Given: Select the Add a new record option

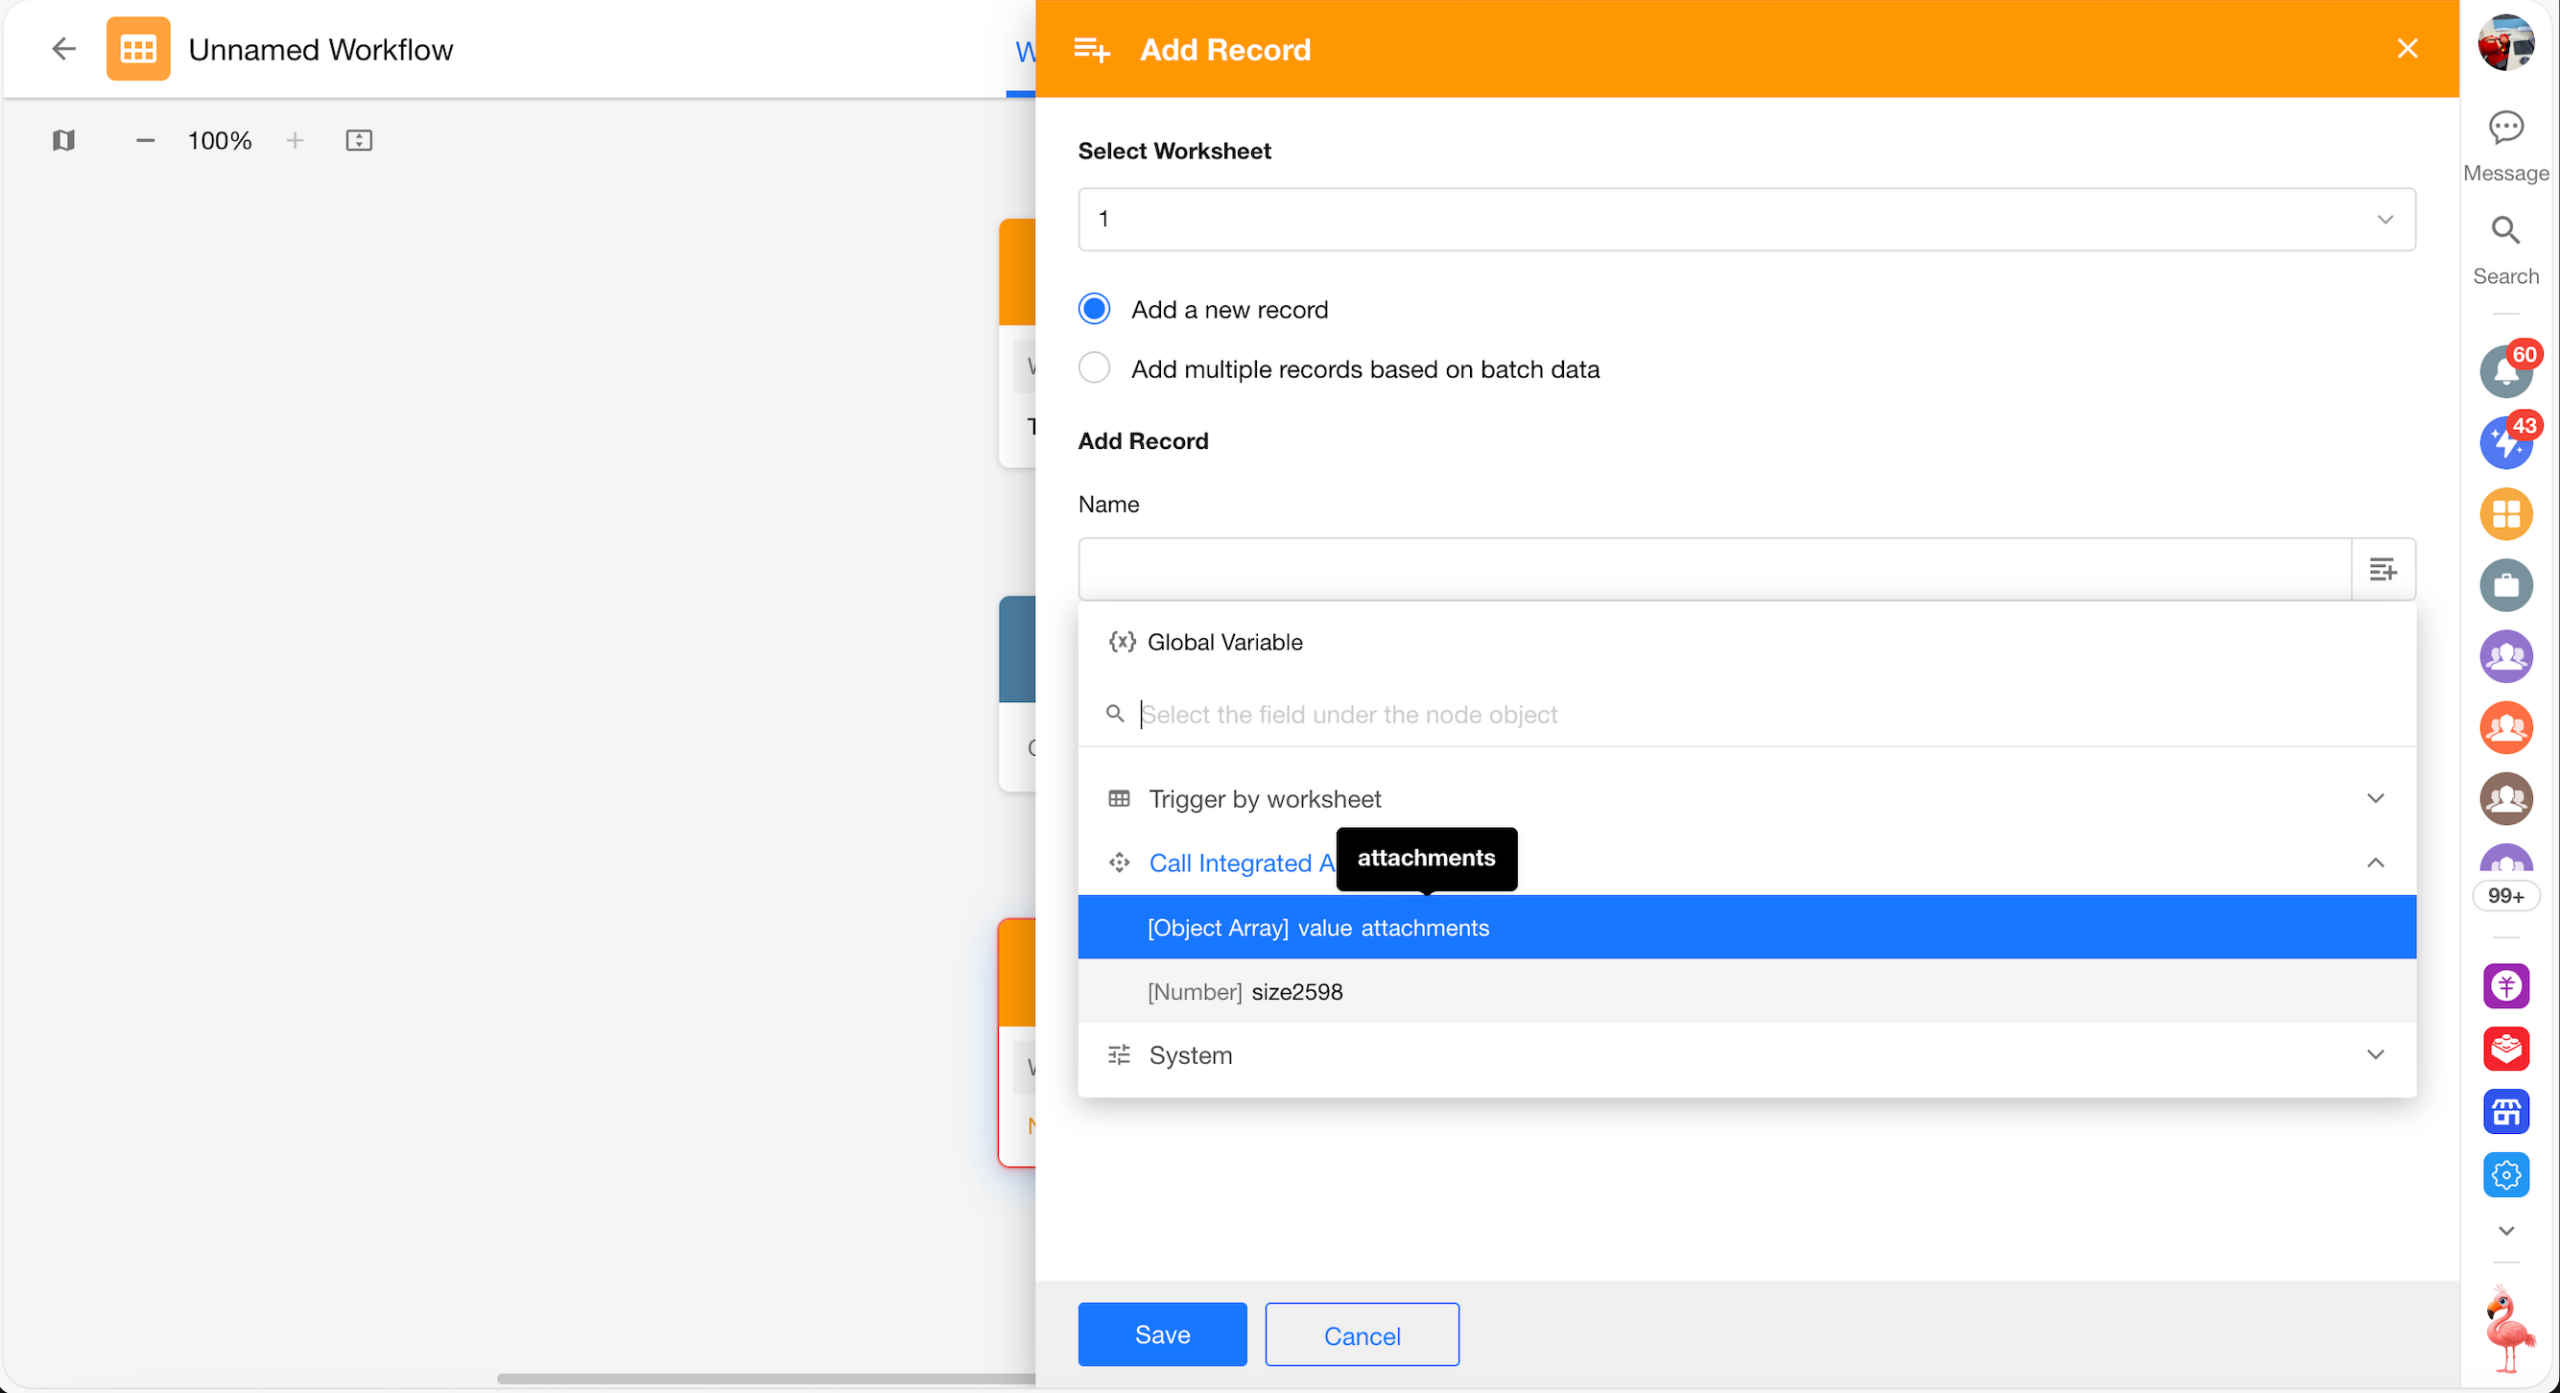Looking at the screenshot, I should [1094, 309].
